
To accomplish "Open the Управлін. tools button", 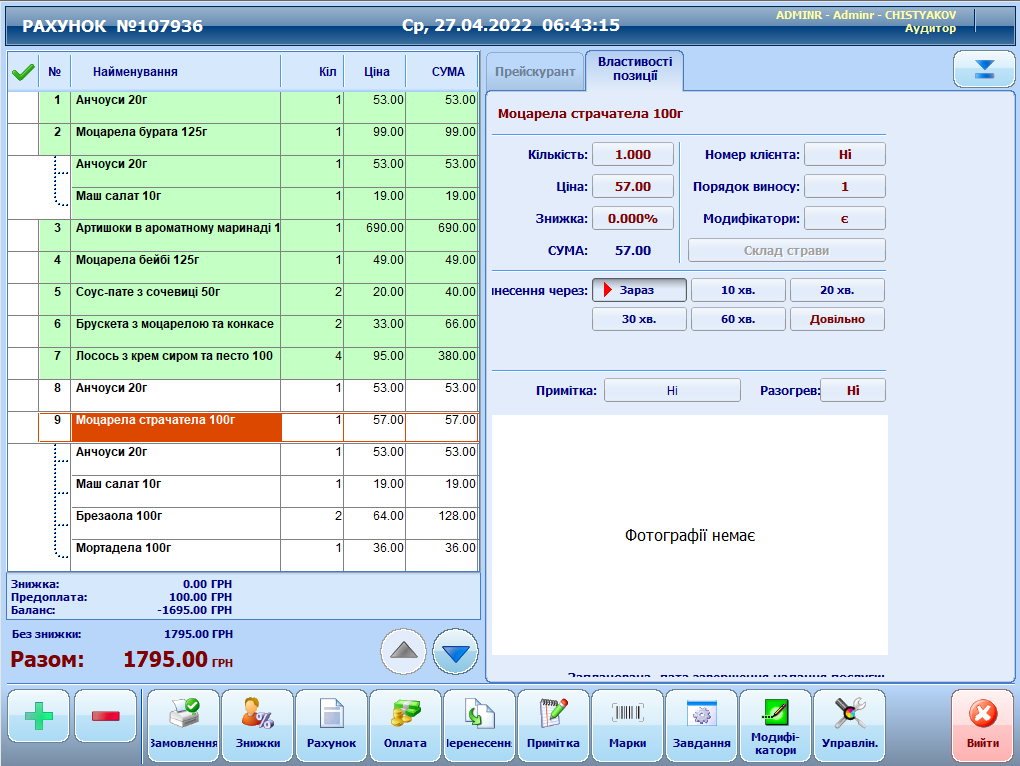I will click(849, 725).
